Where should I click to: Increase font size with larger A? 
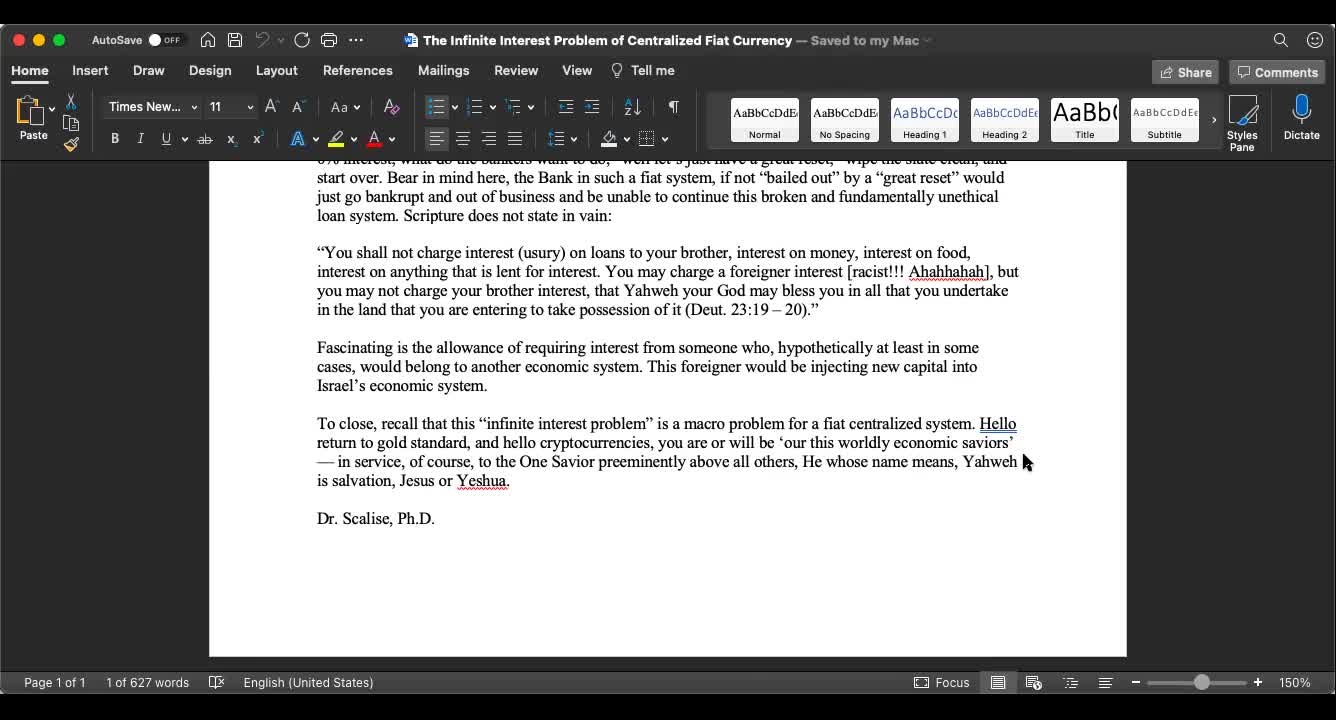[x=272, y=107]
